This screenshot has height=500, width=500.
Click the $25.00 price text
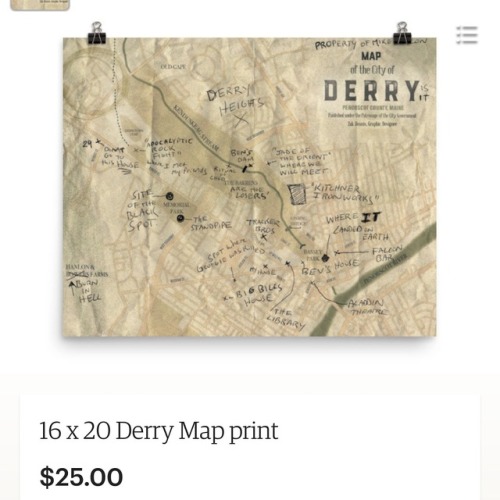coord(81,477)
